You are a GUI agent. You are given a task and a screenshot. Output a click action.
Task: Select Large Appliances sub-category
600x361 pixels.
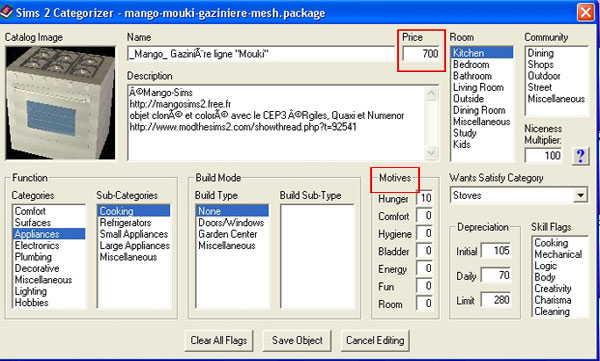(x=134, y=245)
